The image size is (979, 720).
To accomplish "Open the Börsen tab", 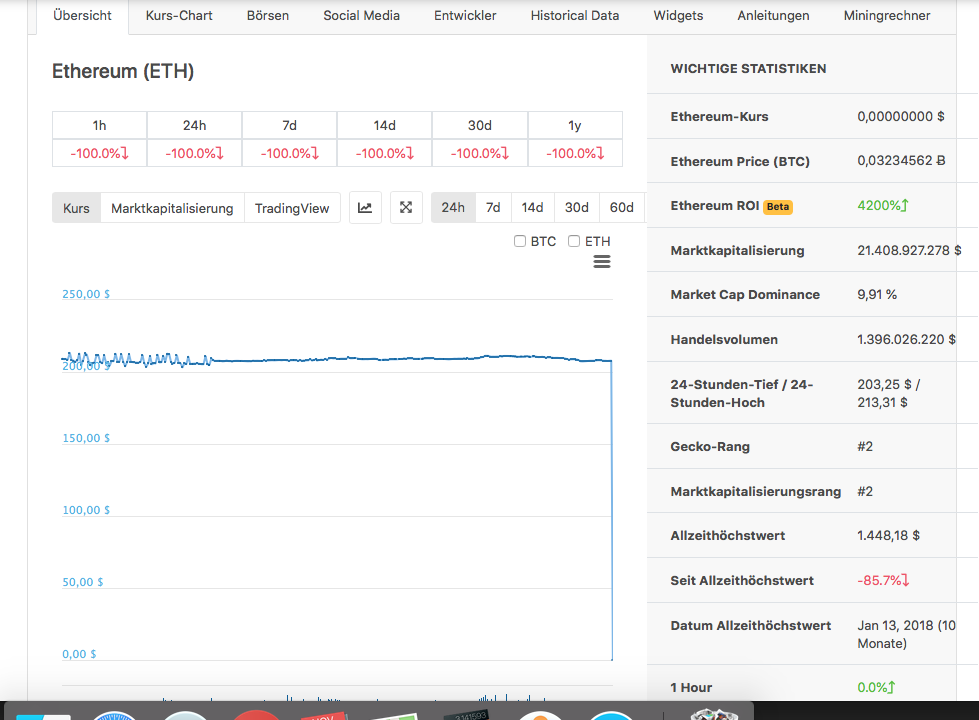I will tap(267, 15).
